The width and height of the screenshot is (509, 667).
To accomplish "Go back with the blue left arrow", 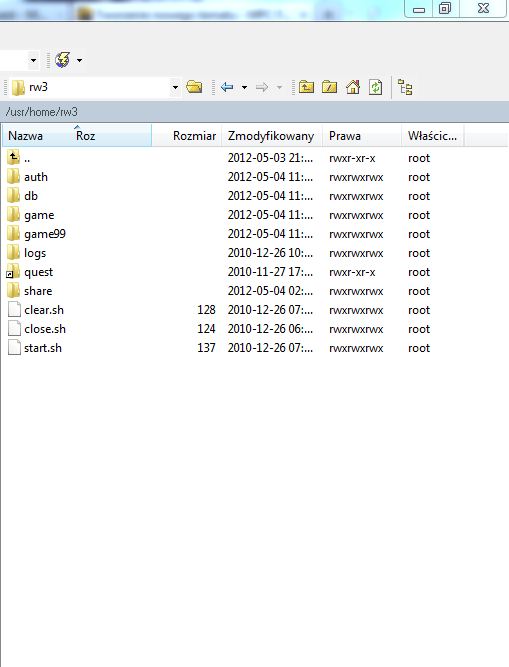I will tap(227, 87).
